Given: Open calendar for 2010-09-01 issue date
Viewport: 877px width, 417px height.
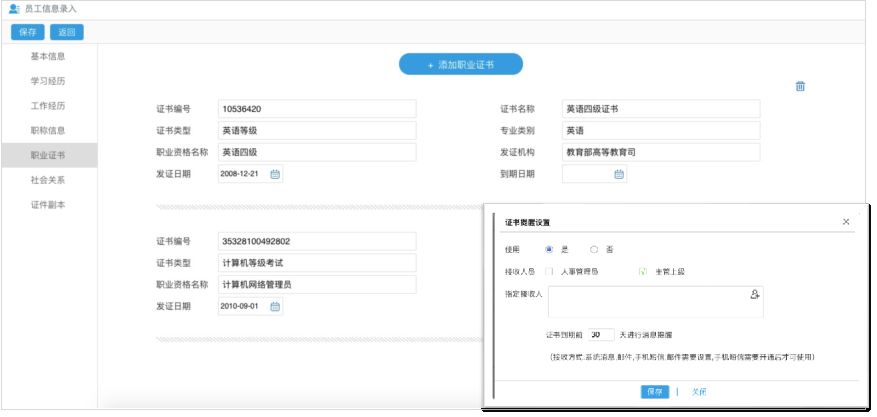Looking at the screenshot, I should pos(275,306).
